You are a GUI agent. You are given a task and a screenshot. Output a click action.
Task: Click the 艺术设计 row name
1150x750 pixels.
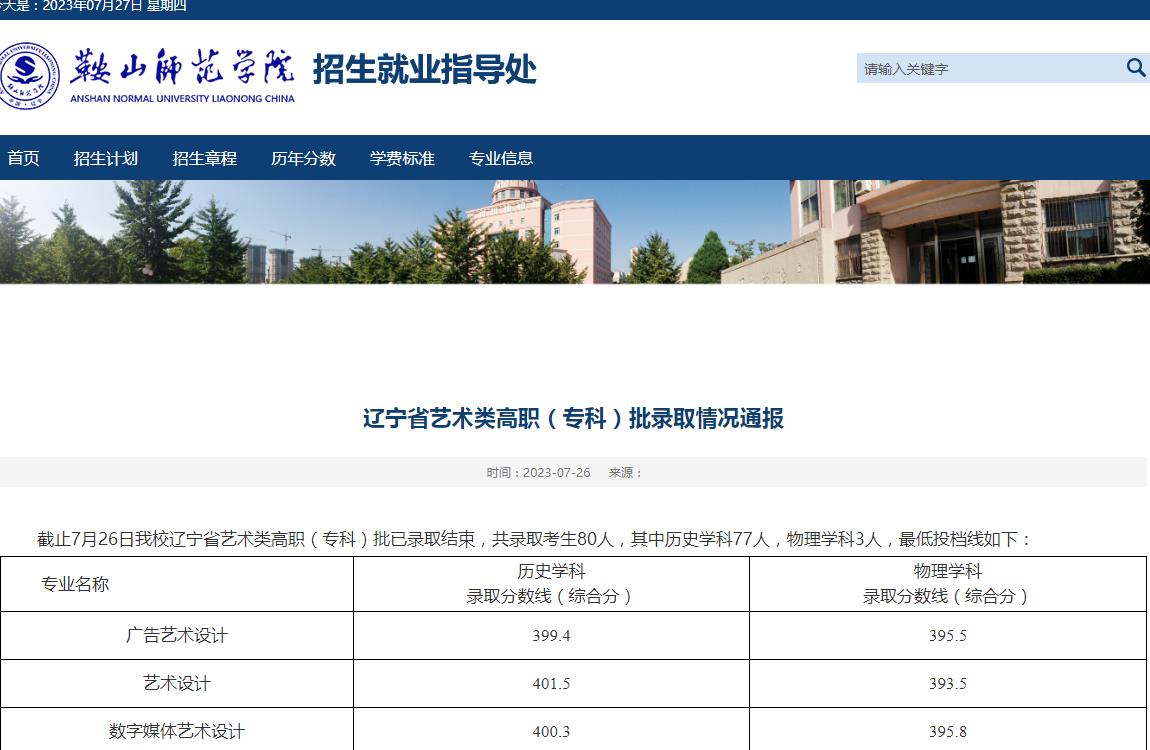[x=177, y=683]
